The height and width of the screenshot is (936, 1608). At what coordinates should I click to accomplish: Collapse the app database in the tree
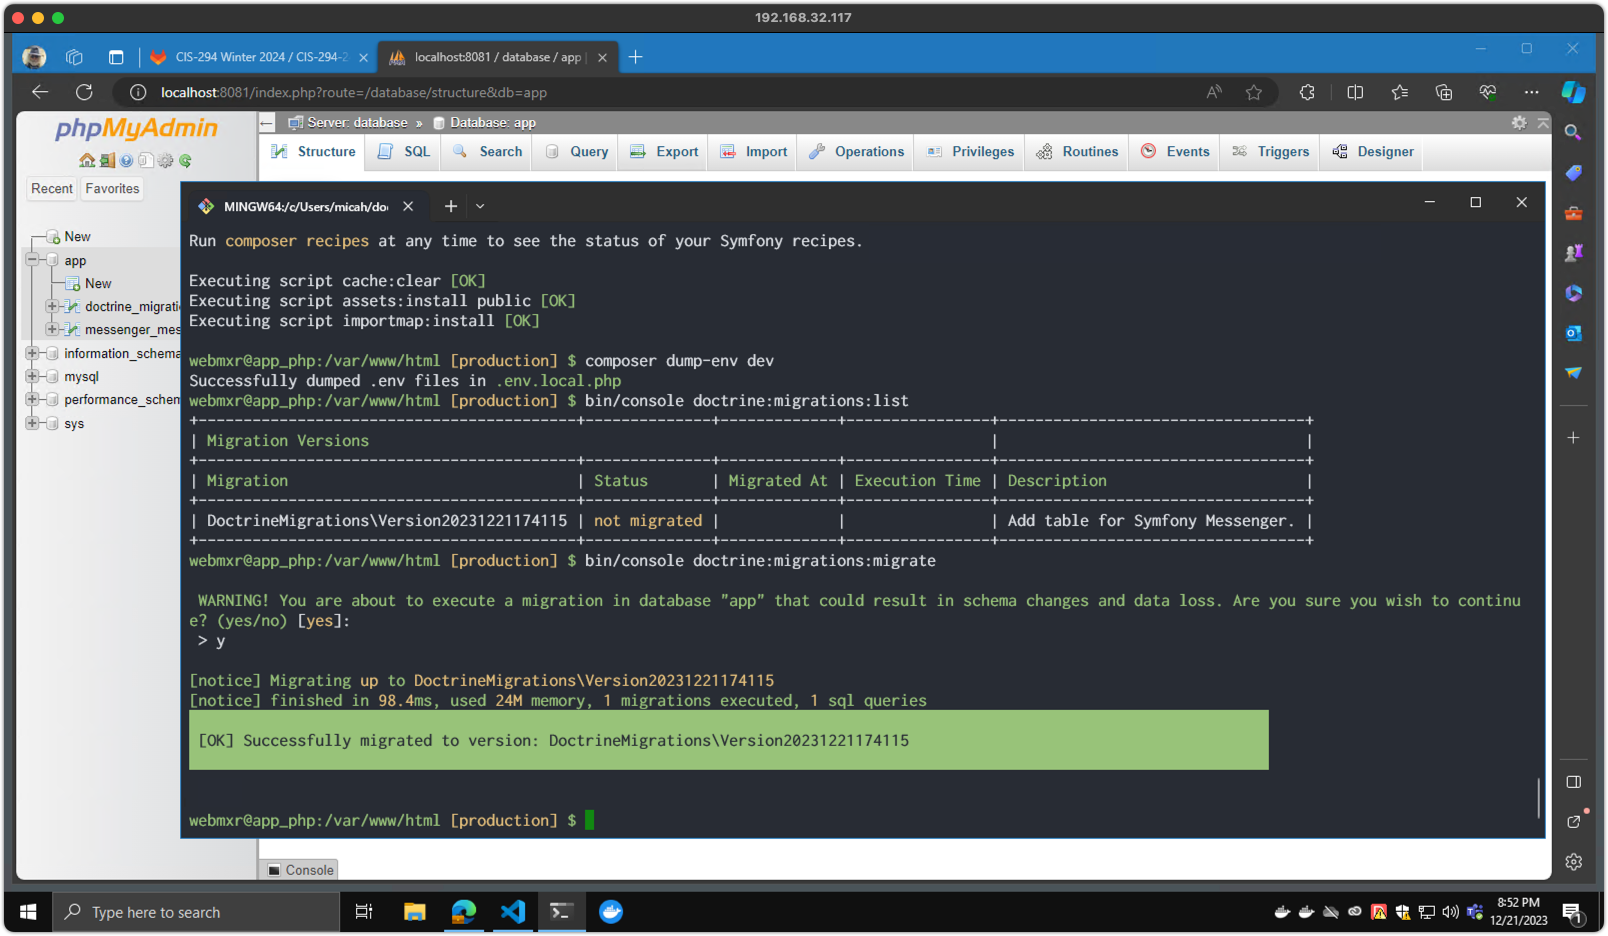coord(33,260)
